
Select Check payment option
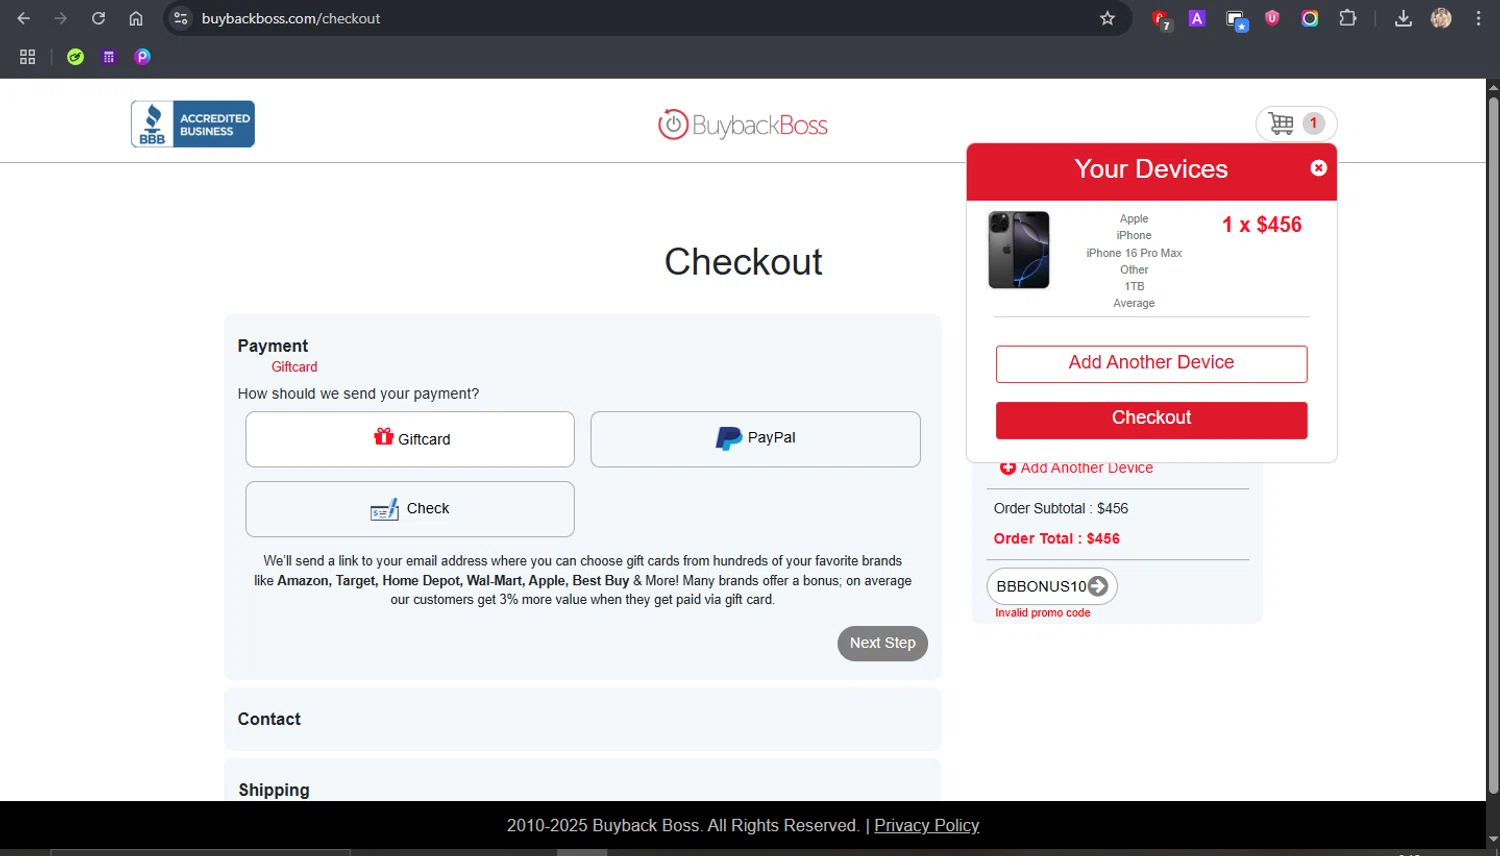tap(410, 509)
